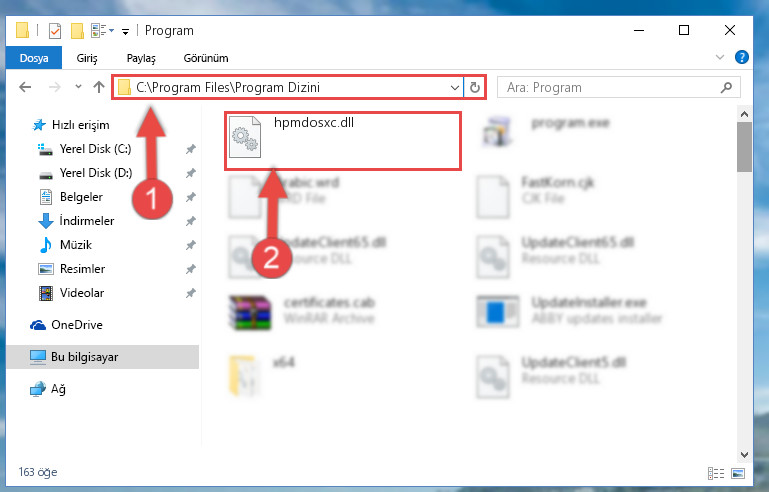
Task: Switch to details view in status bar
Action: click(716, 473)
